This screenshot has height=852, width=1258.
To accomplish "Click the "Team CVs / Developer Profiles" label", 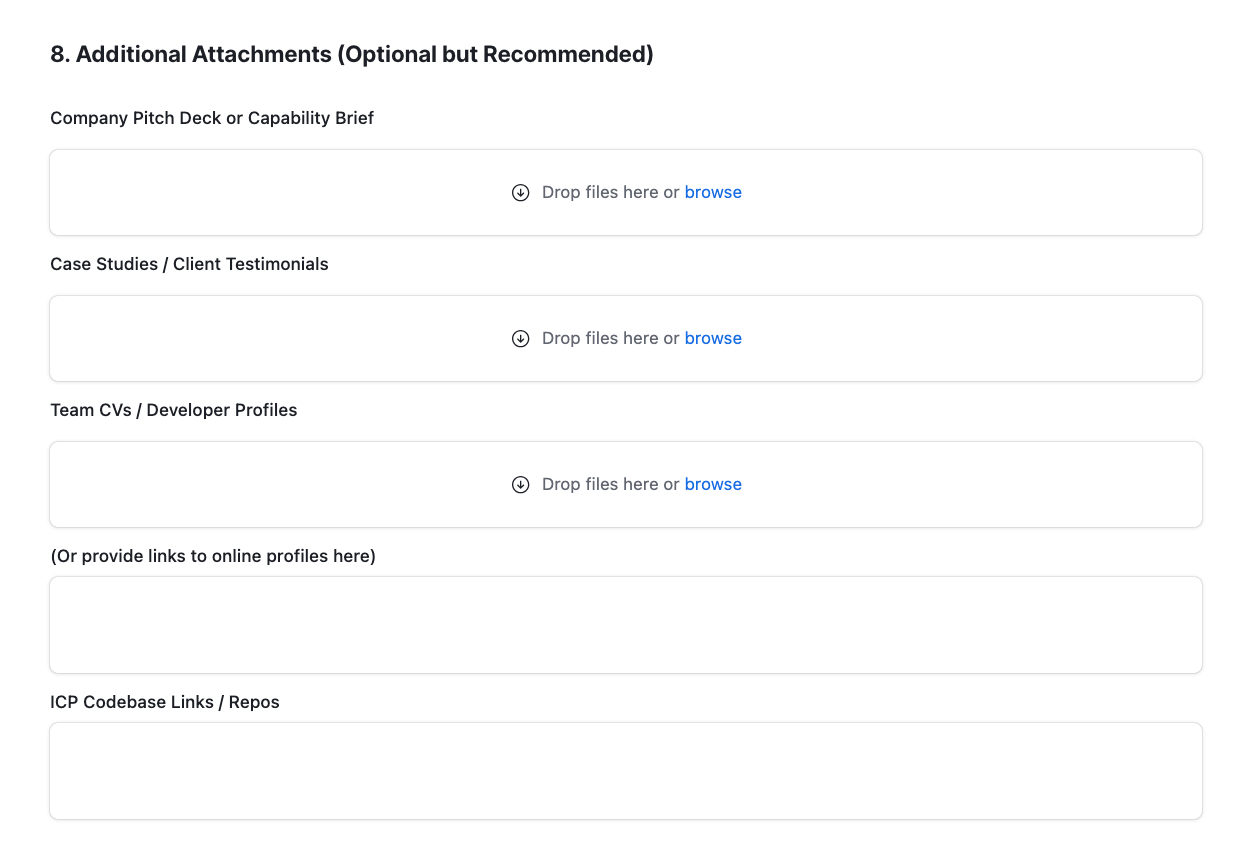I will click(x=174, y=410).
